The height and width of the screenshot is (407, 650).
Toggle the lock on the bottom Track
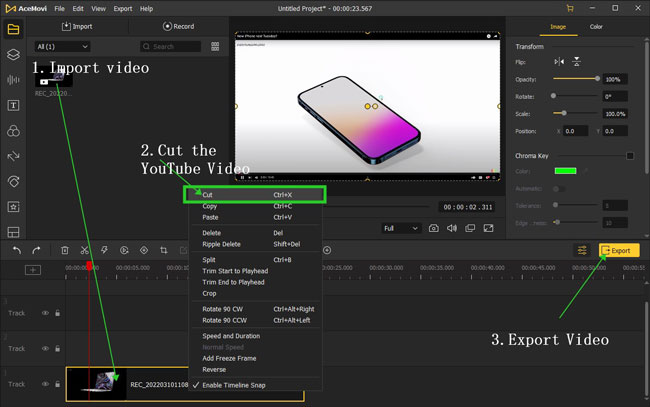pyautogui.click(x=58, y=384)
